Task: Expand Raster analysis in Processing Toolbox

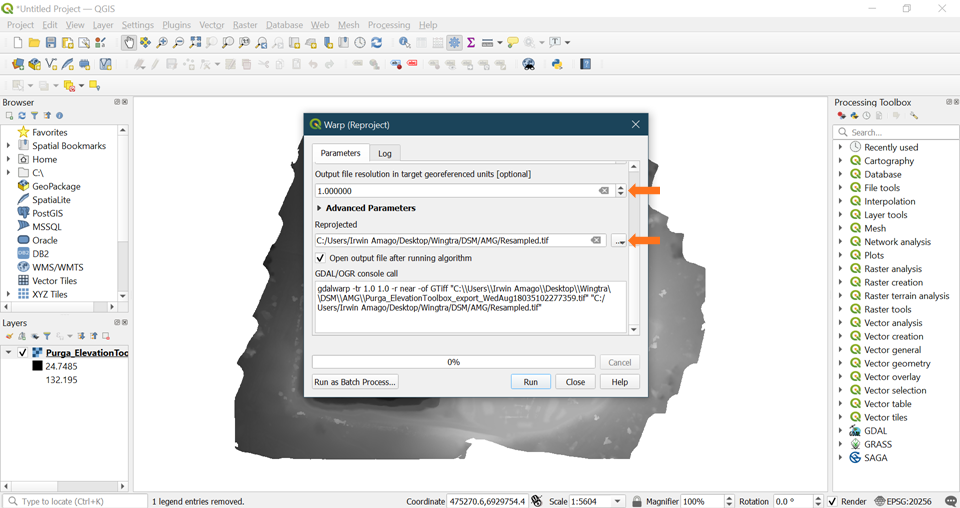Action: 841,269
